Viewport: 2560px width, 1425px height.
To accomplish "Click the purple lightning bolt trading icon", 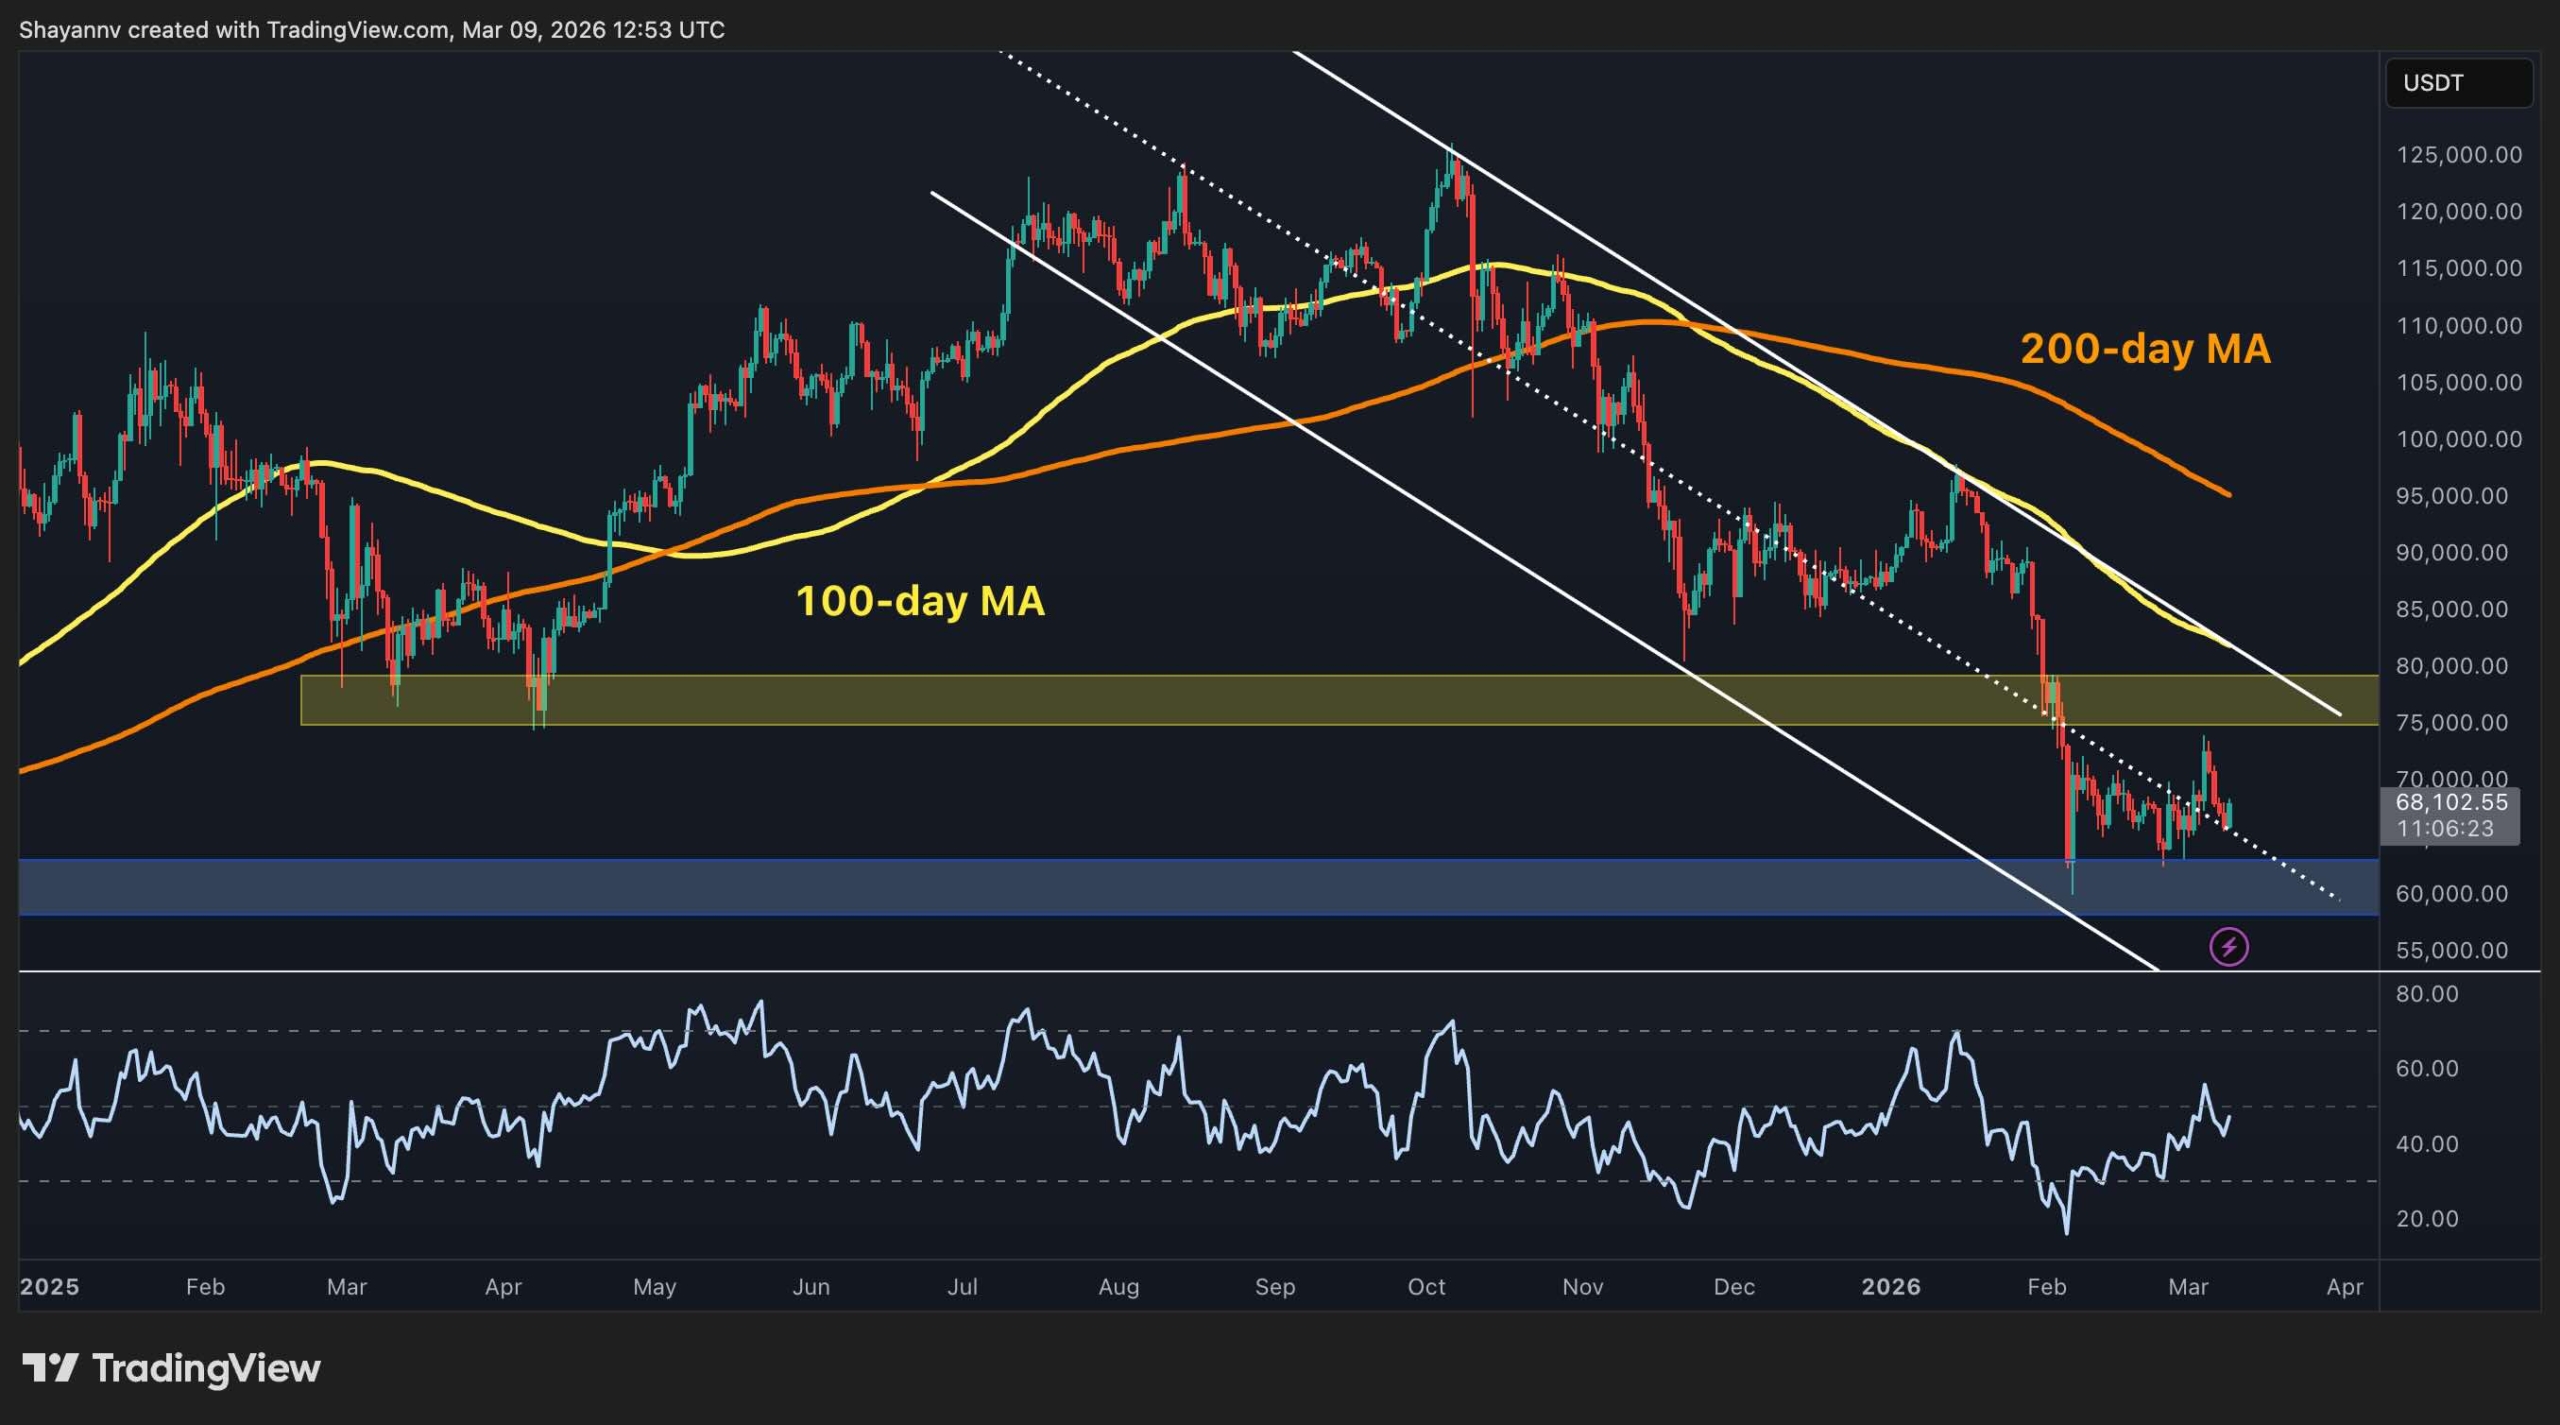I will pos(2228,944).
